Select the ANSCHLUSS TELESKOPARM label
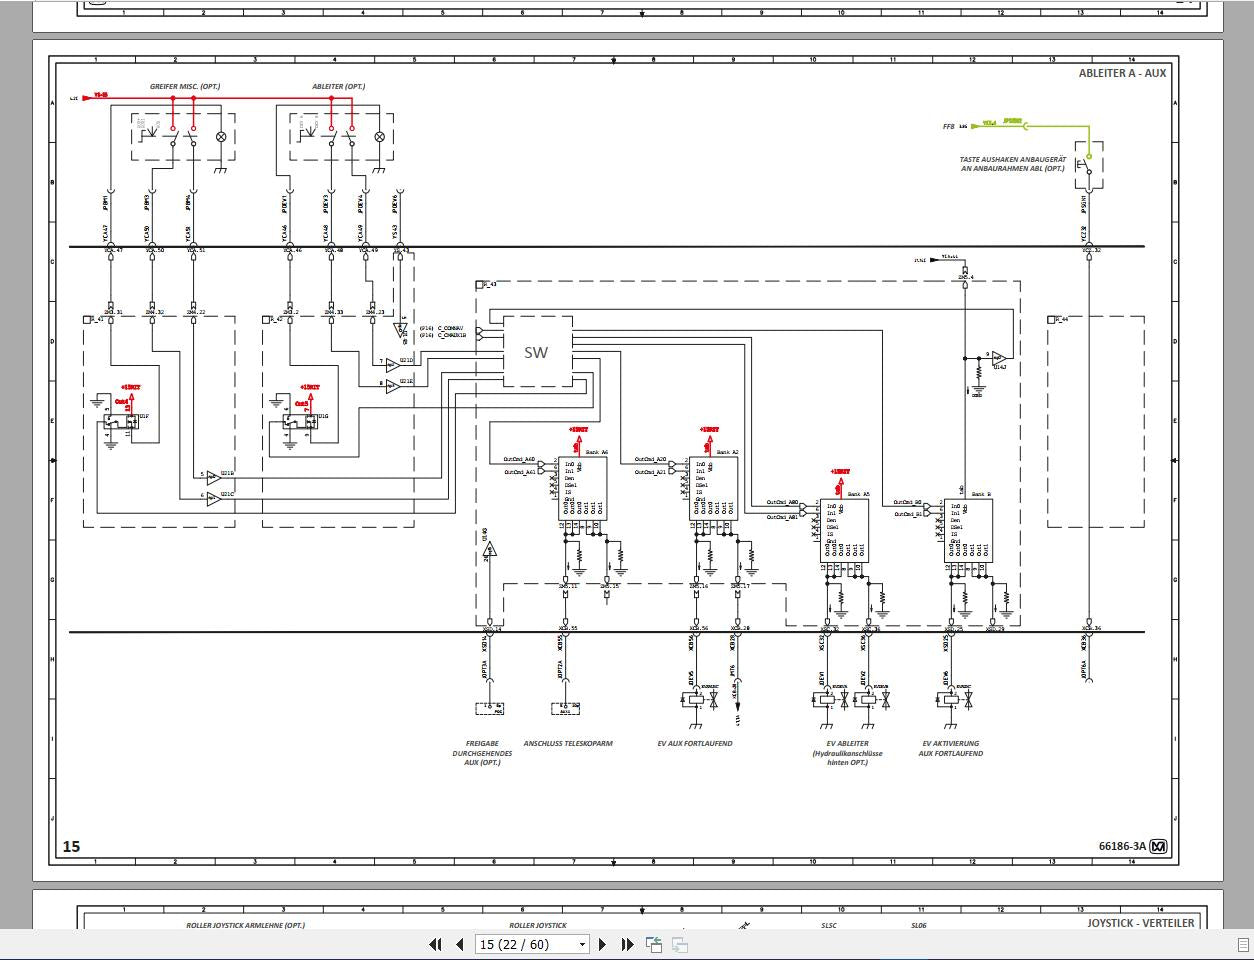 pos(568,744)
